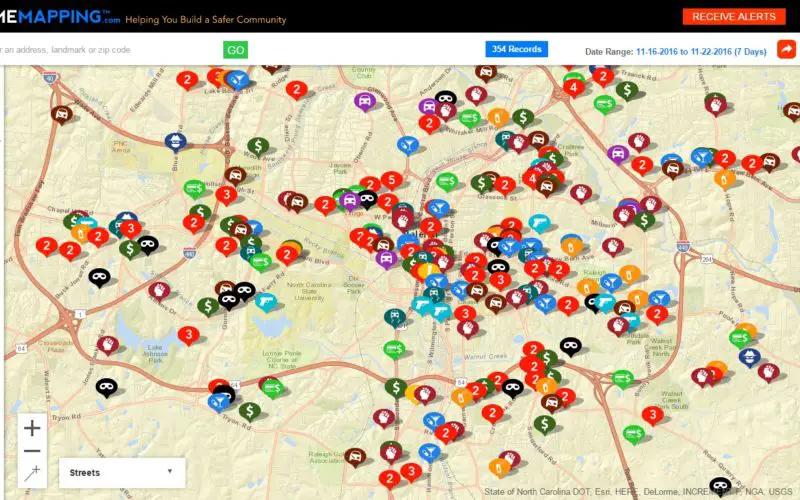Select black mask marker in bottom right corner

pyautogui.click(x=720, y=486)
